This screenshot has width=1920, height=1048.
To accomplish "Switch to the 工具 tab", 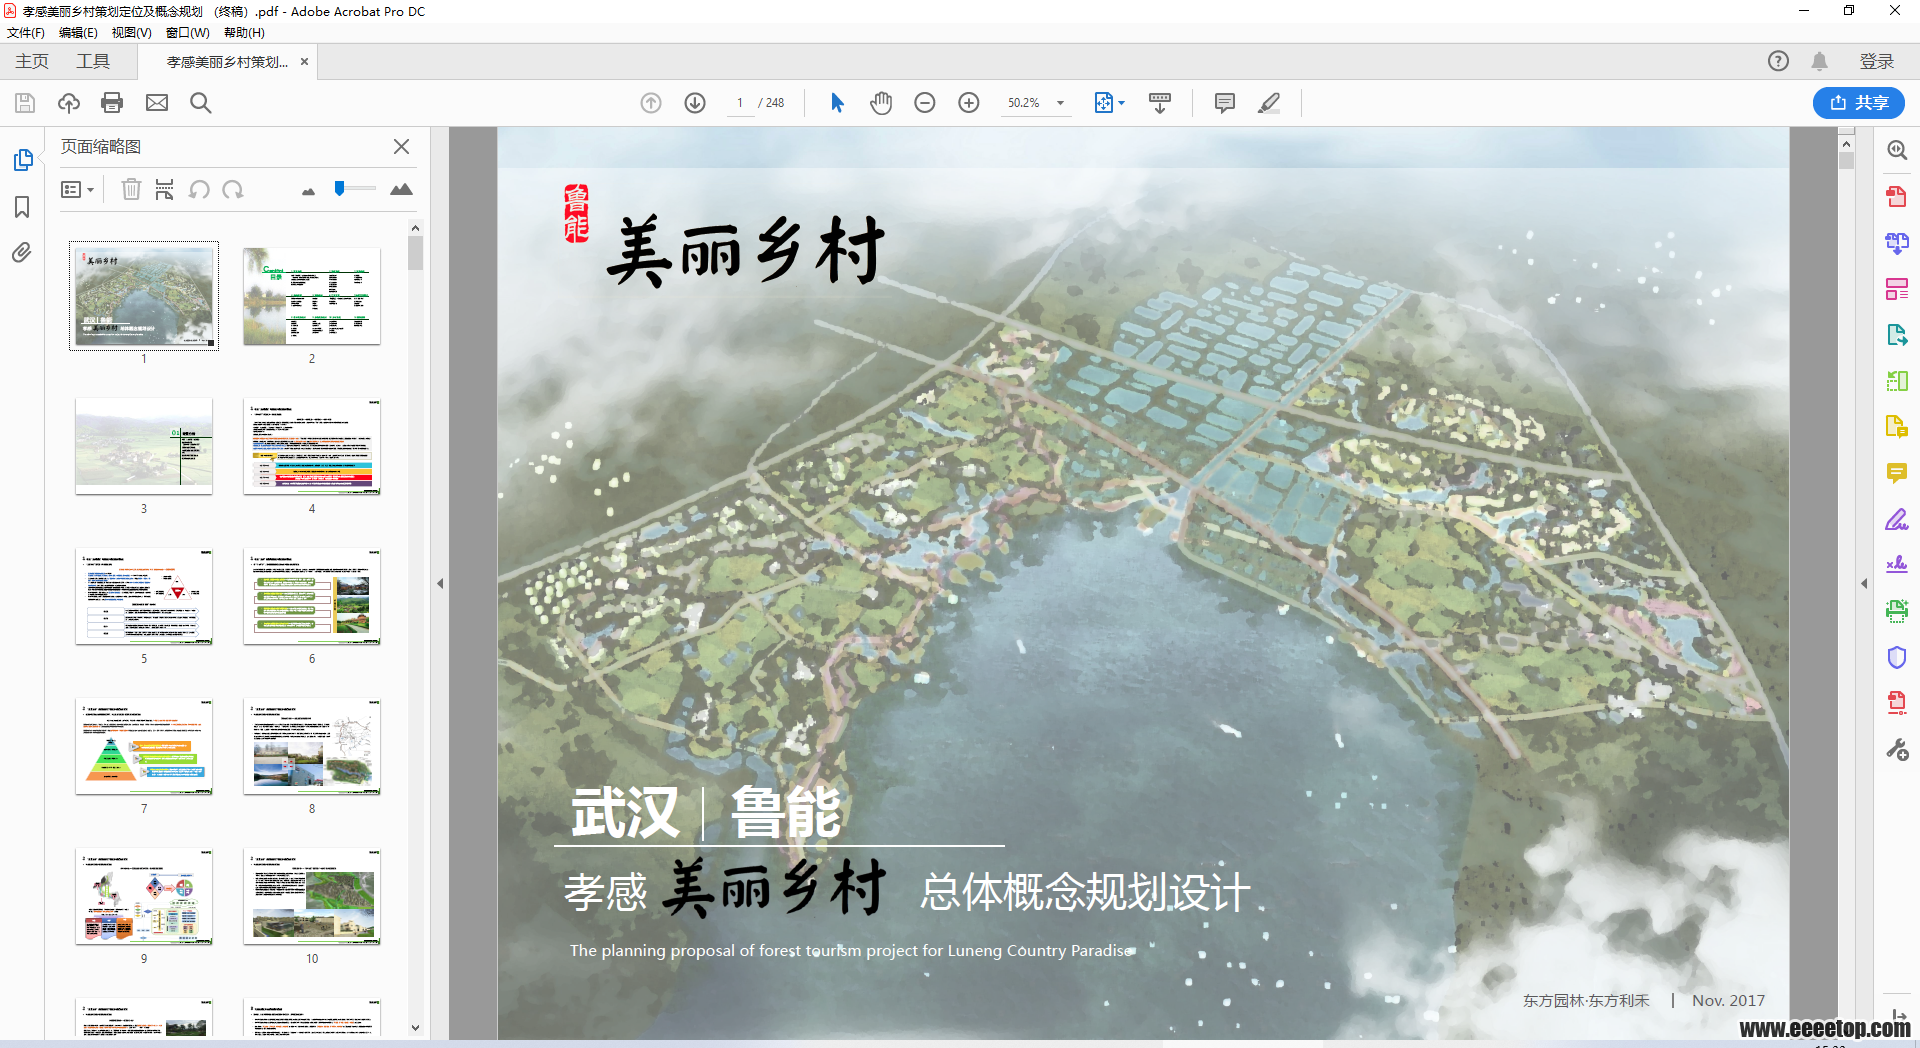I will [x=93, y=62].
